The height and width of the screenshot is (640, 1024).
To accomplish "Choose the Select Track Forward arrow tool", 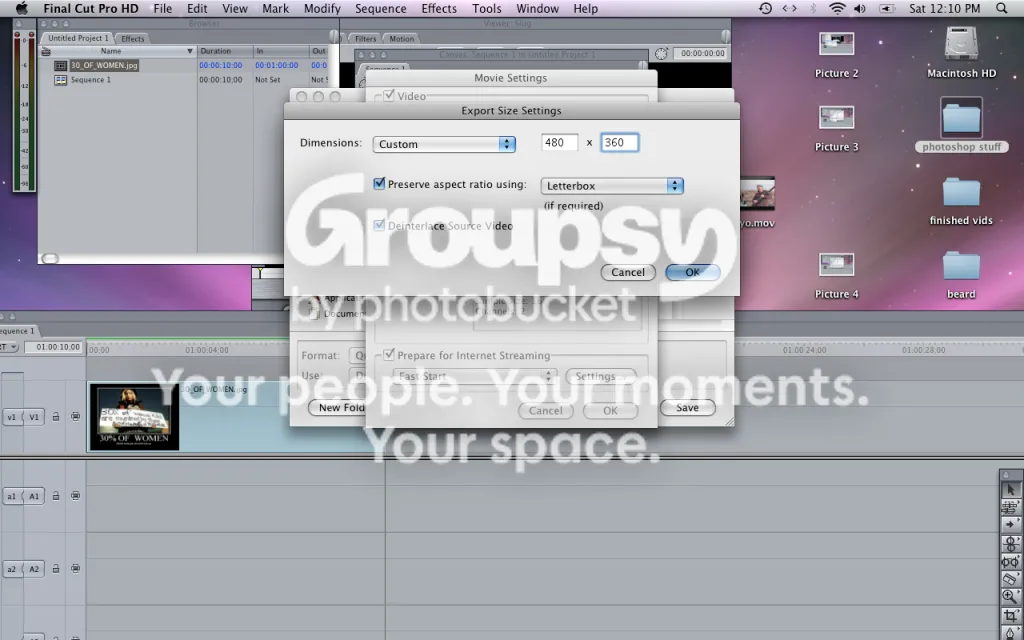I will (1010, 525).
